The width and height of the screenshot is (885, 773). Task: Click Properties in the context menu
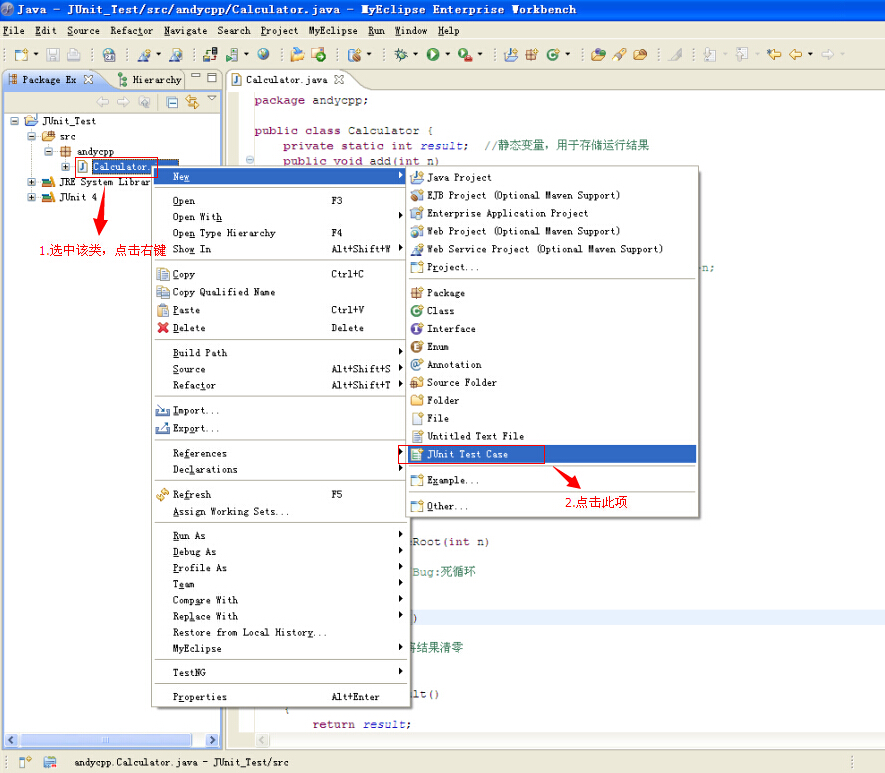(x=279, y=697)
